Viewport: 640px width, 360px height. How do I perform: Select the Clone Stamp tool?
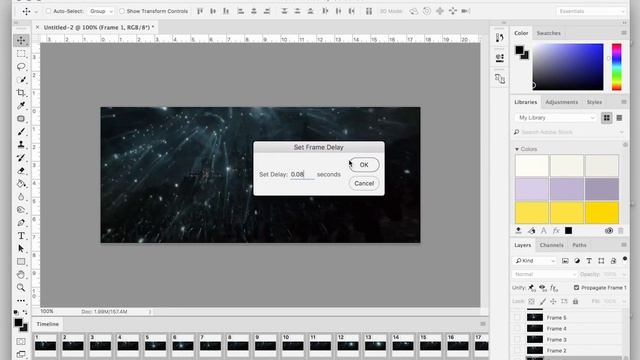point(21,144)
